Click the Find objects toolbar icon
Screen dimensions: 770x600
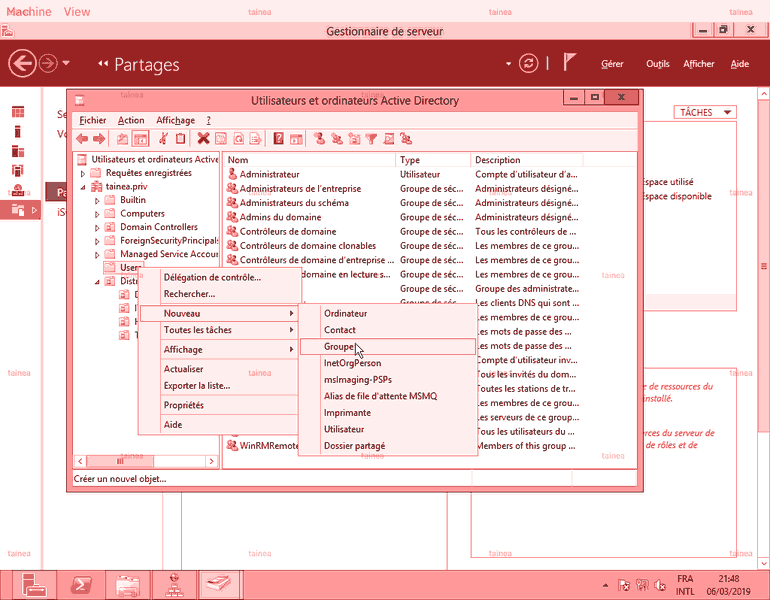(x=388, y=139)
